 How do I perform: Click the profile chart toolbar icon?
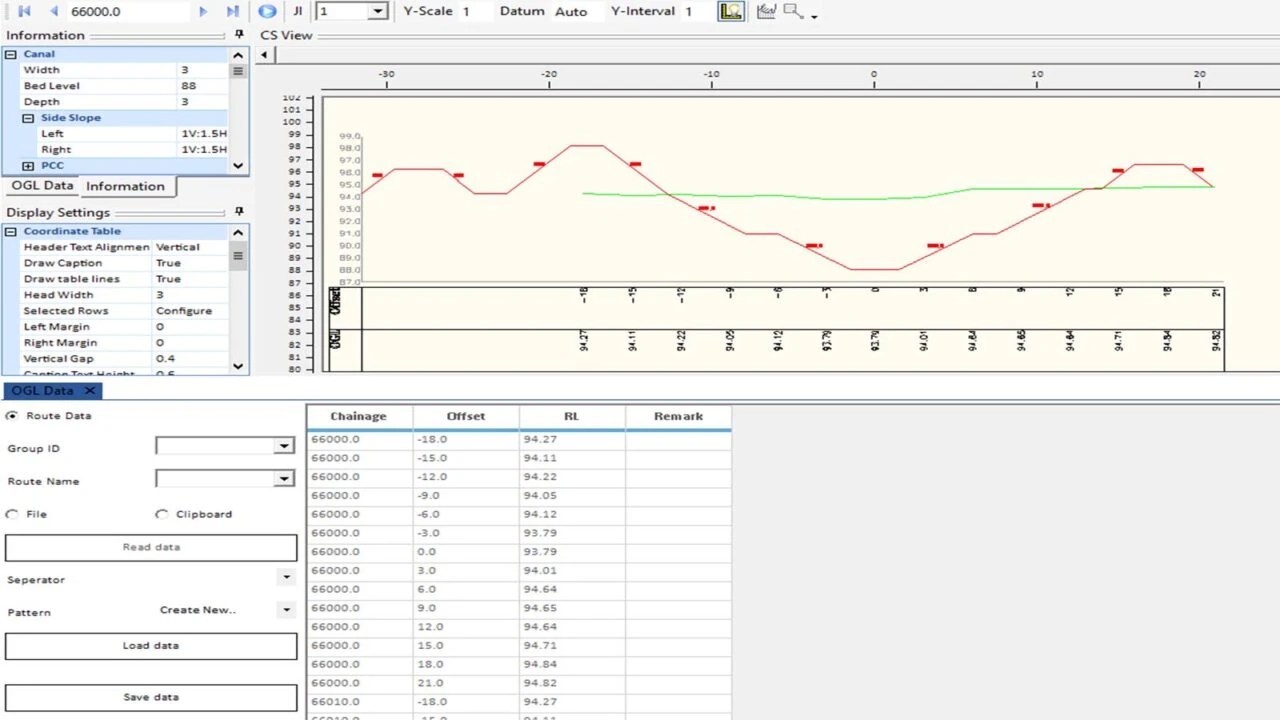pos(766,11)
